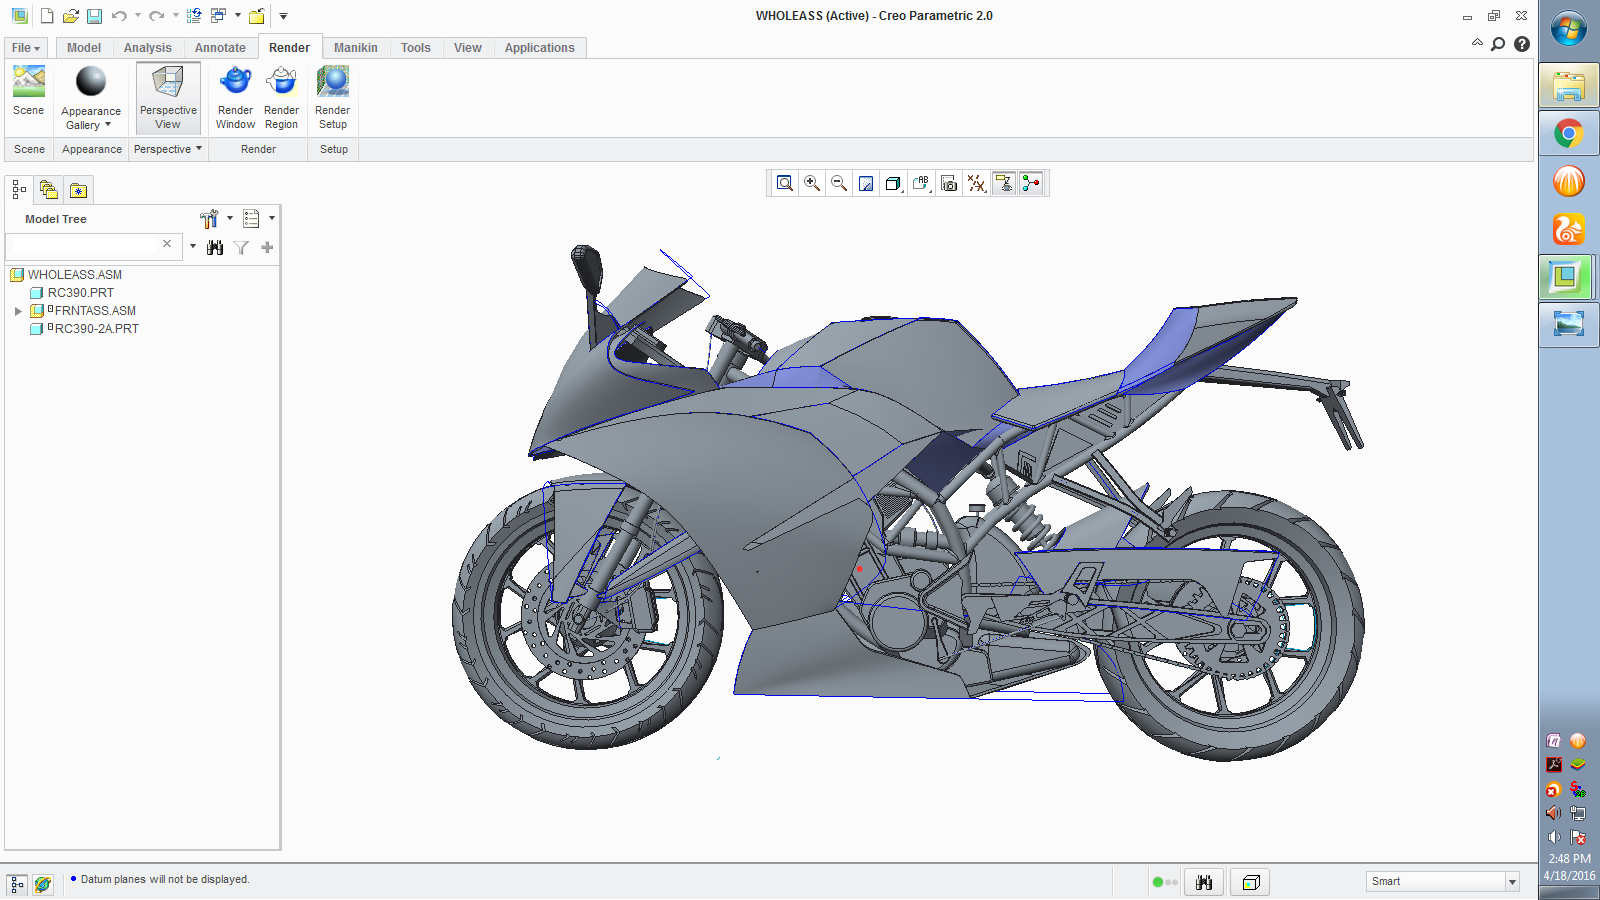Image resolution: width=1600 pixels, height=900 pixels.
Task: Toggle Annotation Display in graphics toolbar
Action: point(1004,183)
